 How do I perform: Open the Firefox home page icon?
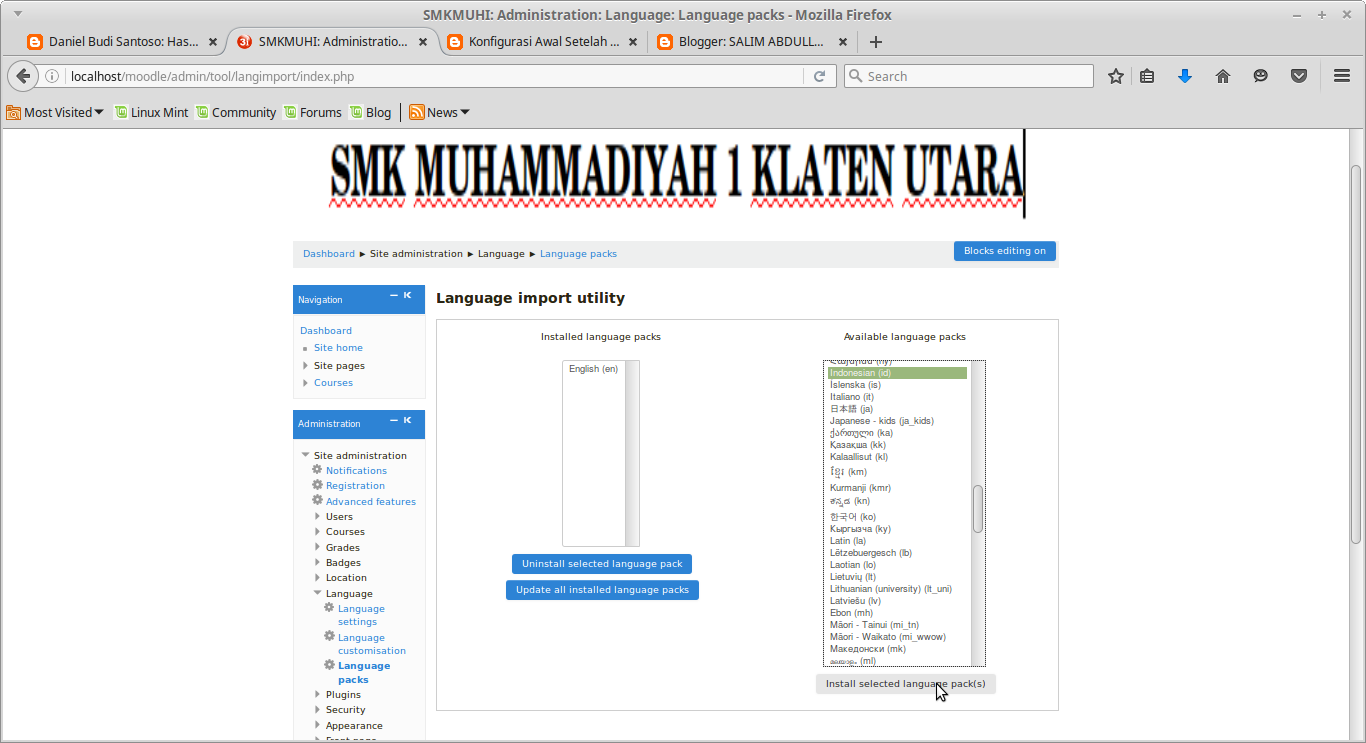tap(1222, 75)
